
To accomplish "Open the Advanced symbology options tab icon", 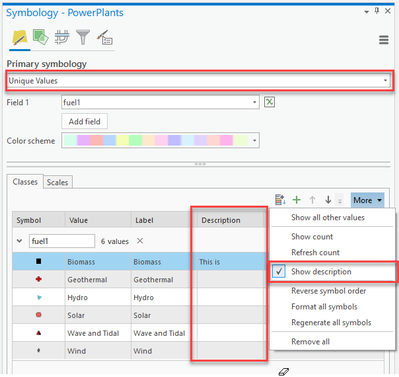I will pos(105,37).
